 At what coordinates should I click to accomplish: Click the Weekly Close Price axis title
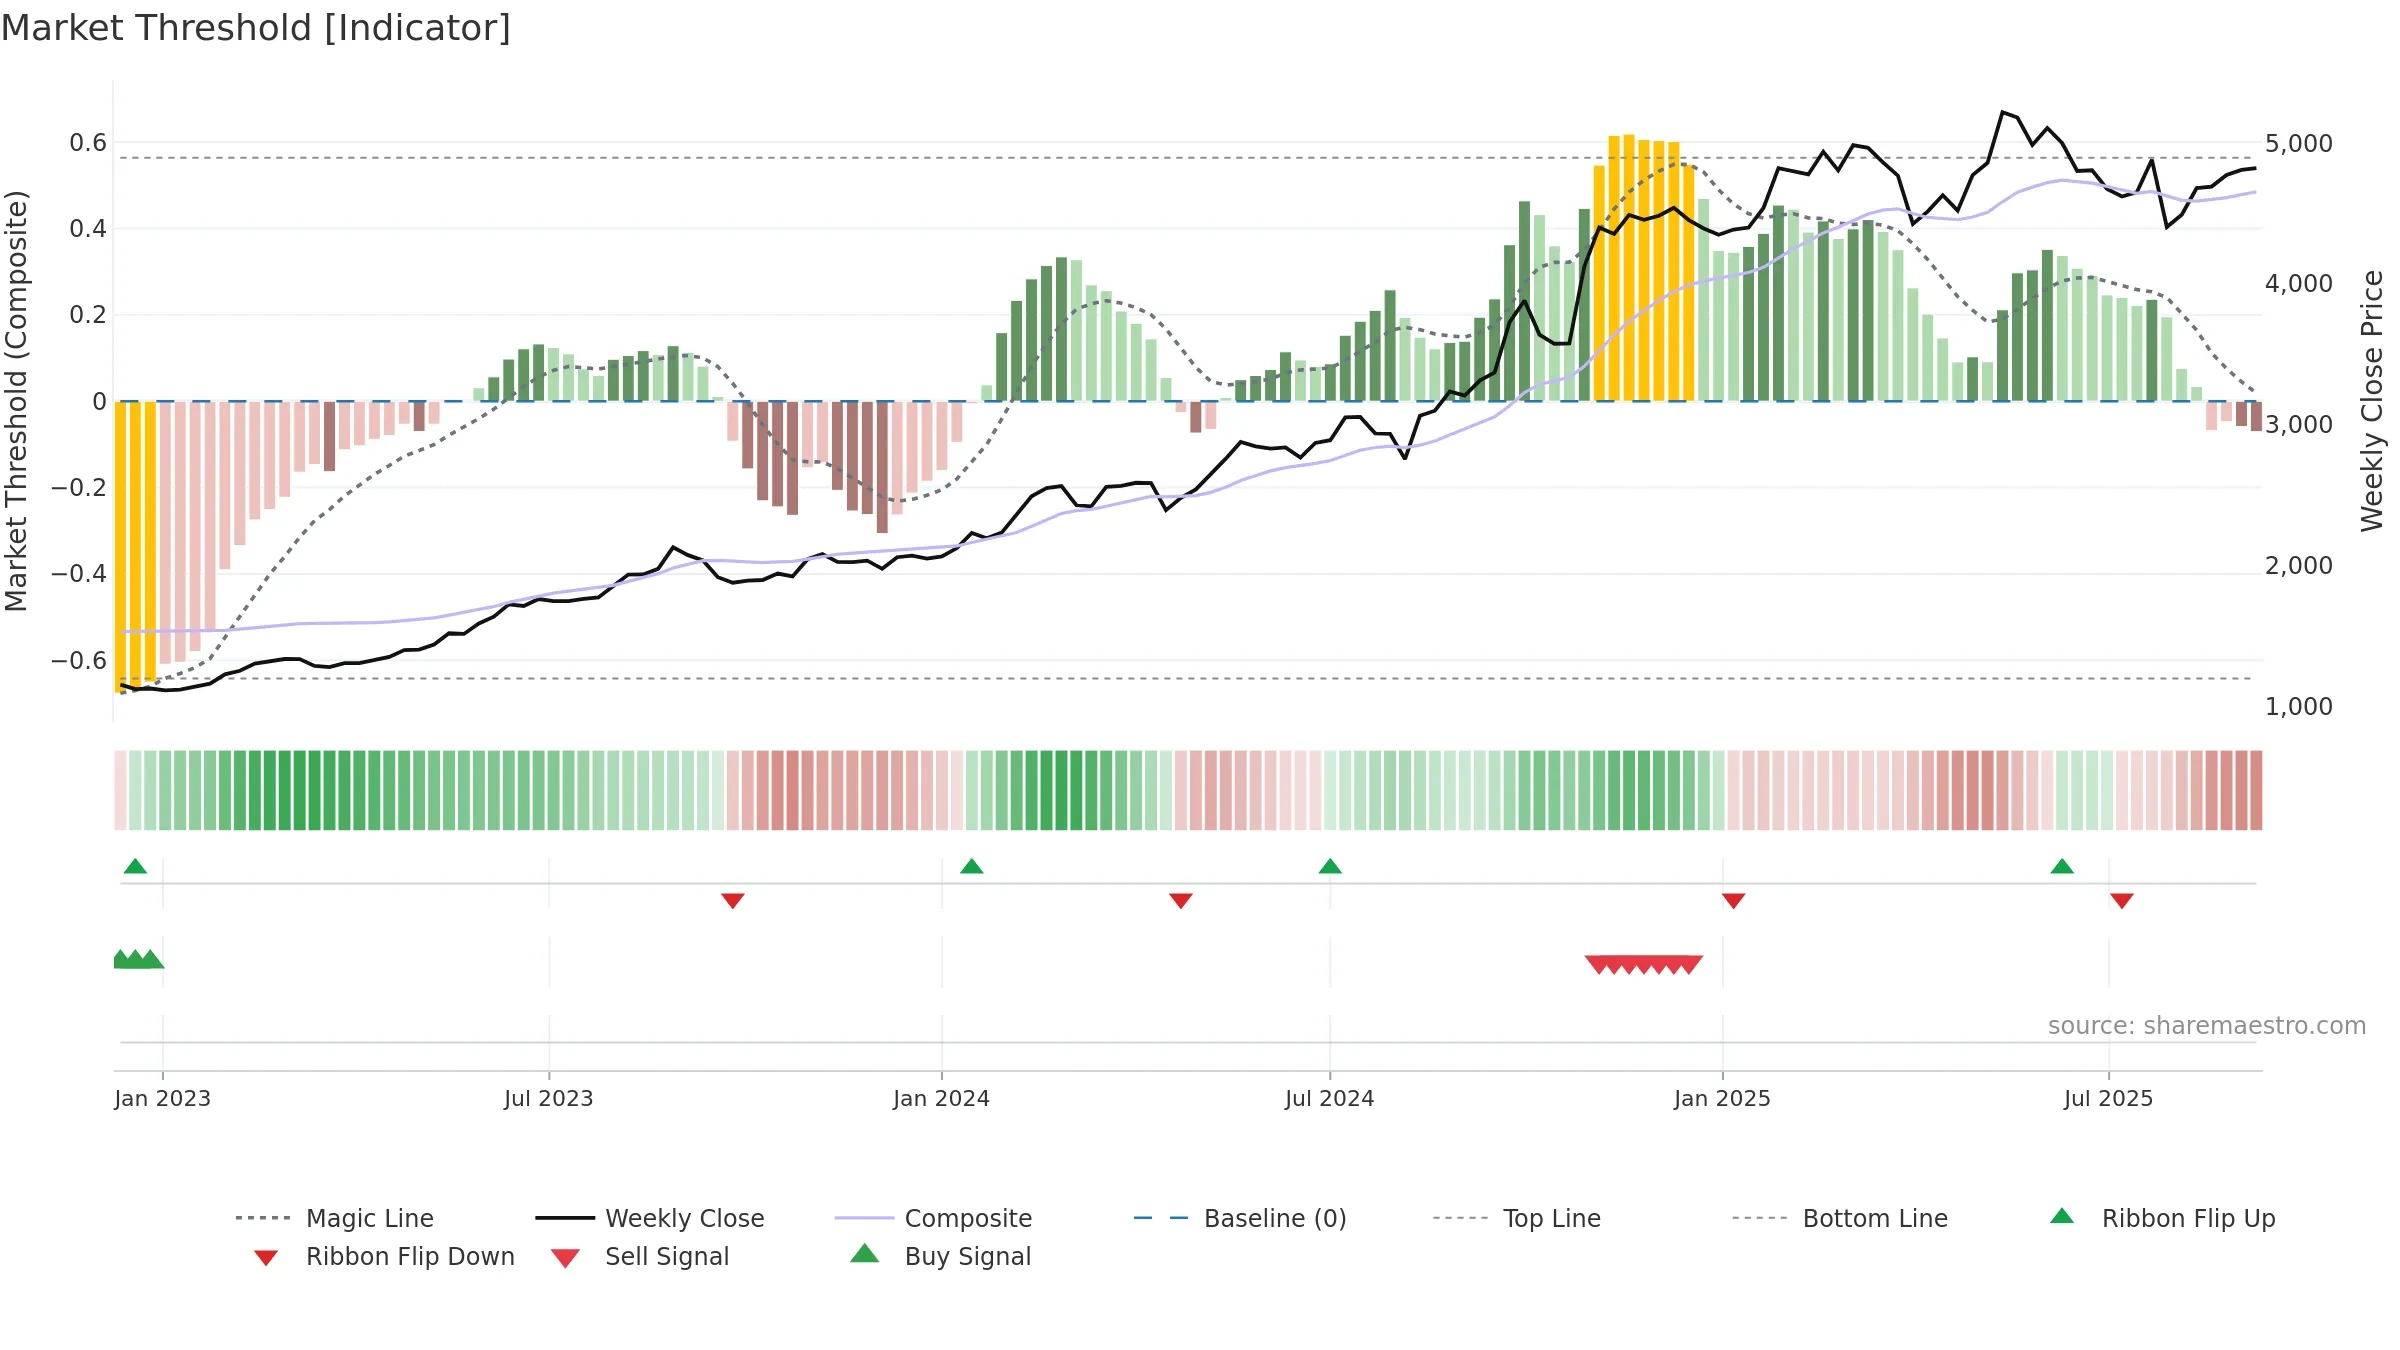(x=2373, y=401)
